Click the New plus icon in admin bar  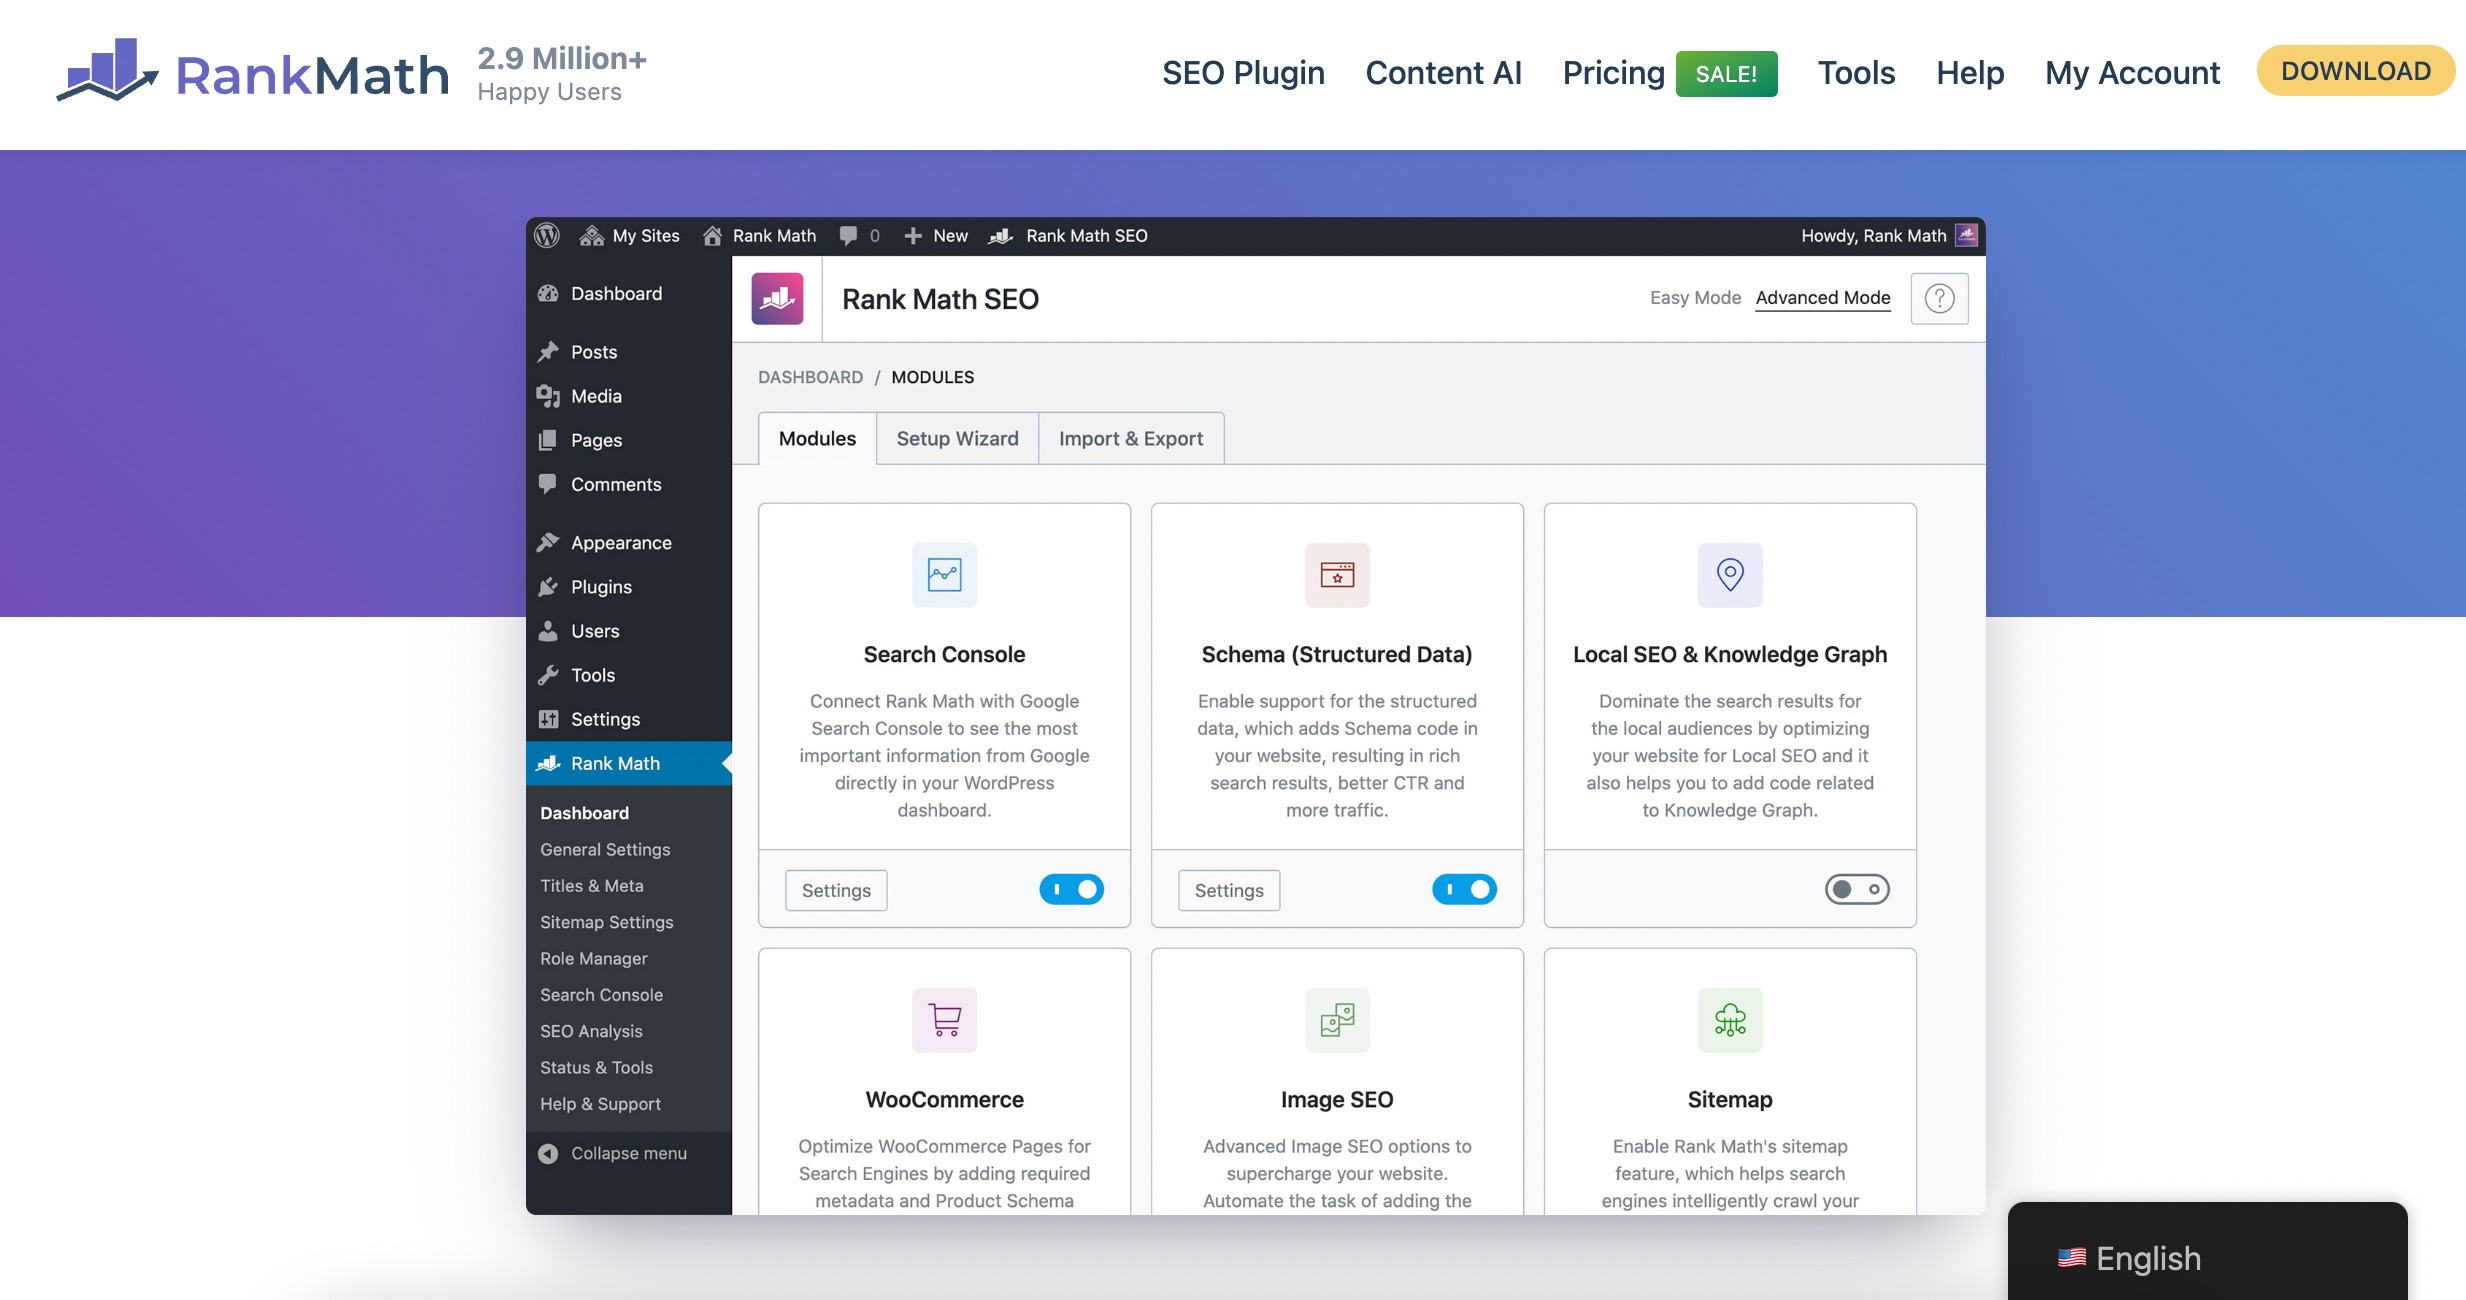coord(913,236)
